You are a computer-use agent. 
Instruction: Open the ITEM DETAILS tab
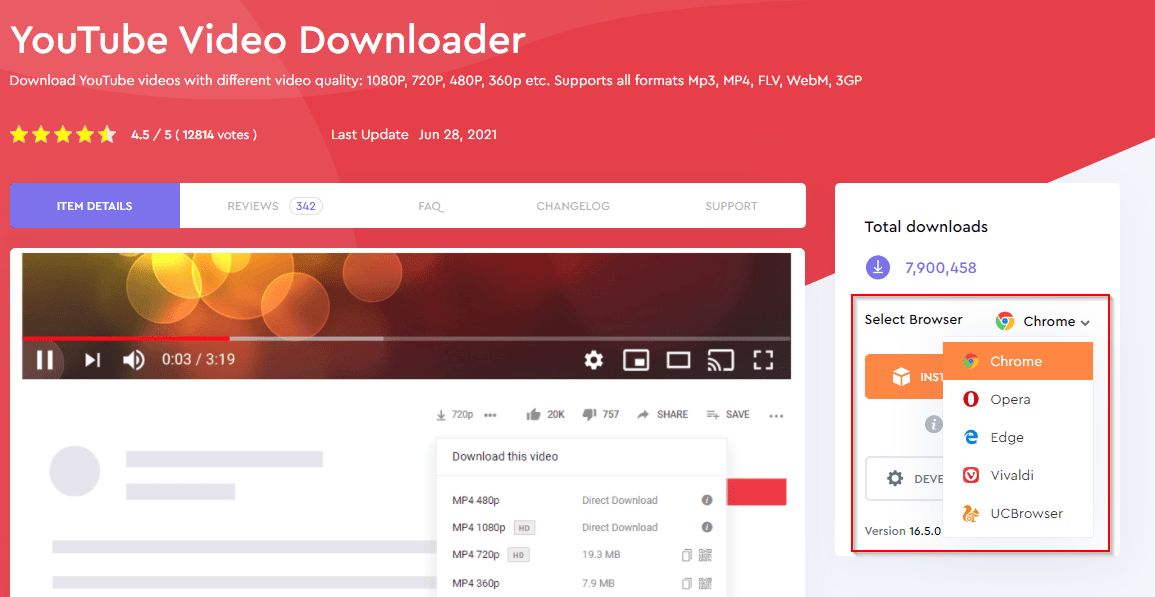point(94,206)
